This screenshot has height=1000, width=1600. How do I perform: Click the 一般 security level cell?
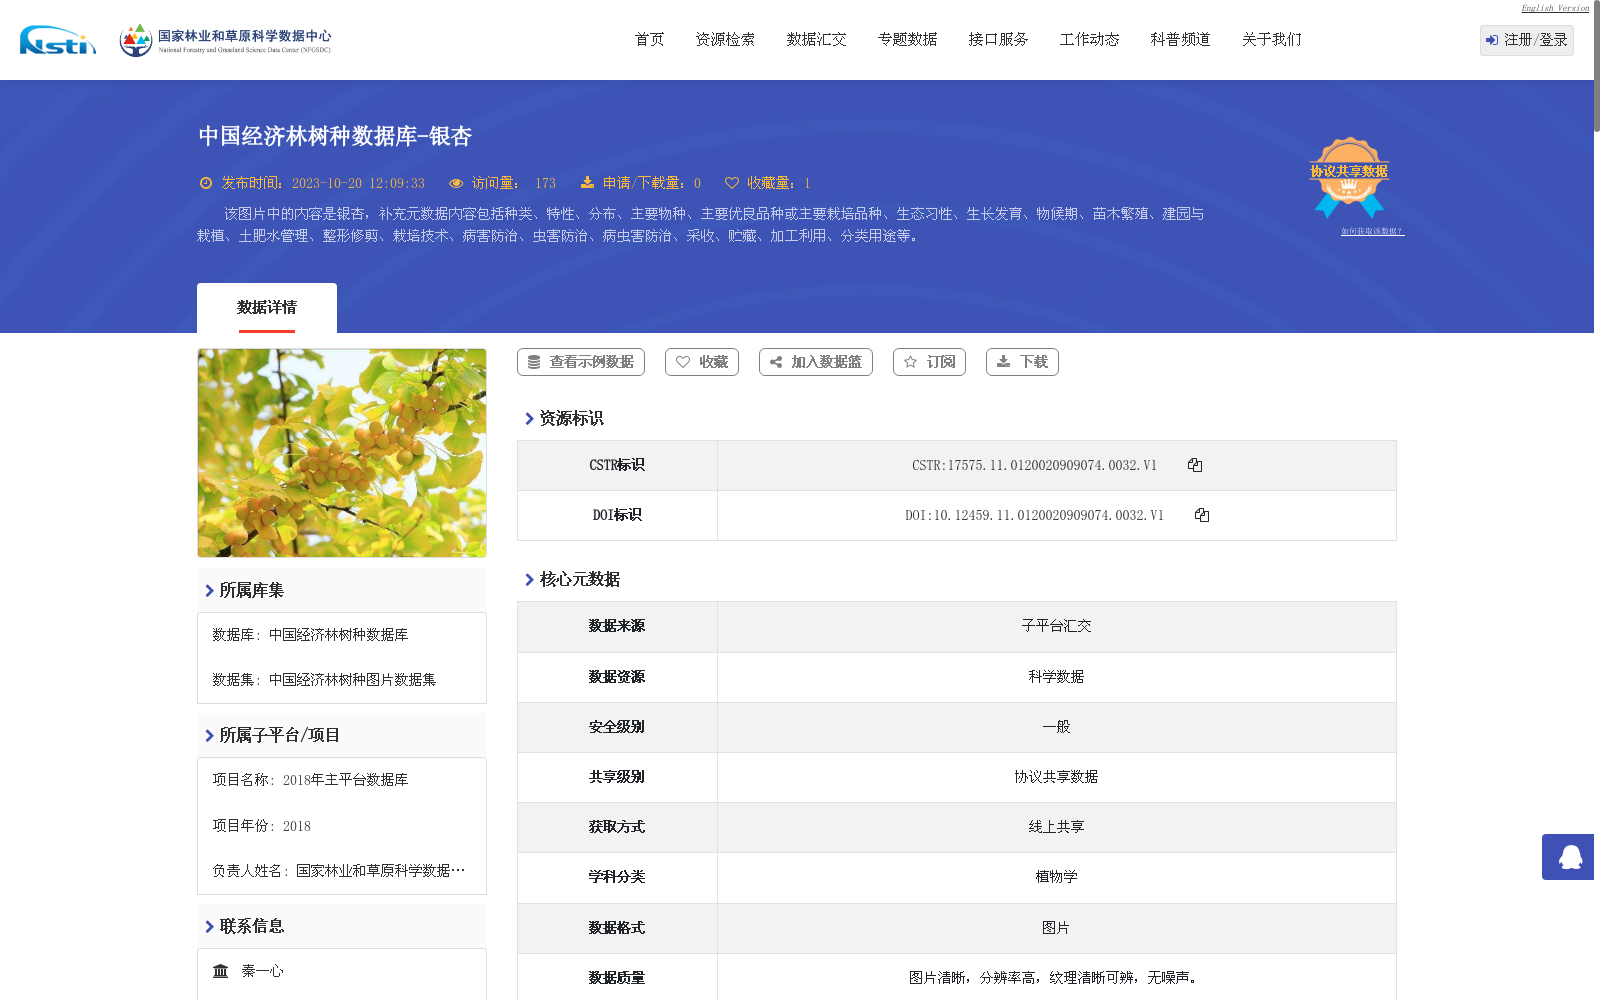(1056, 727)
